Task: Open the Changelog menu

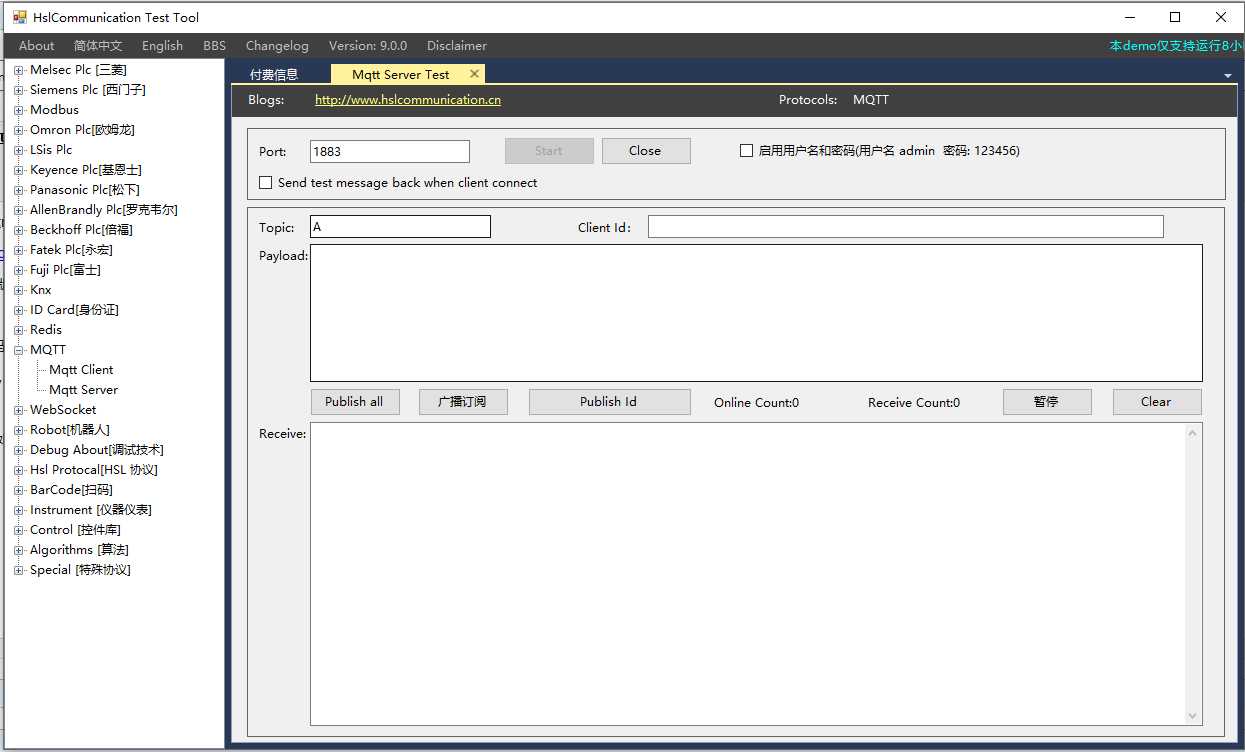Action: point(277,46)
